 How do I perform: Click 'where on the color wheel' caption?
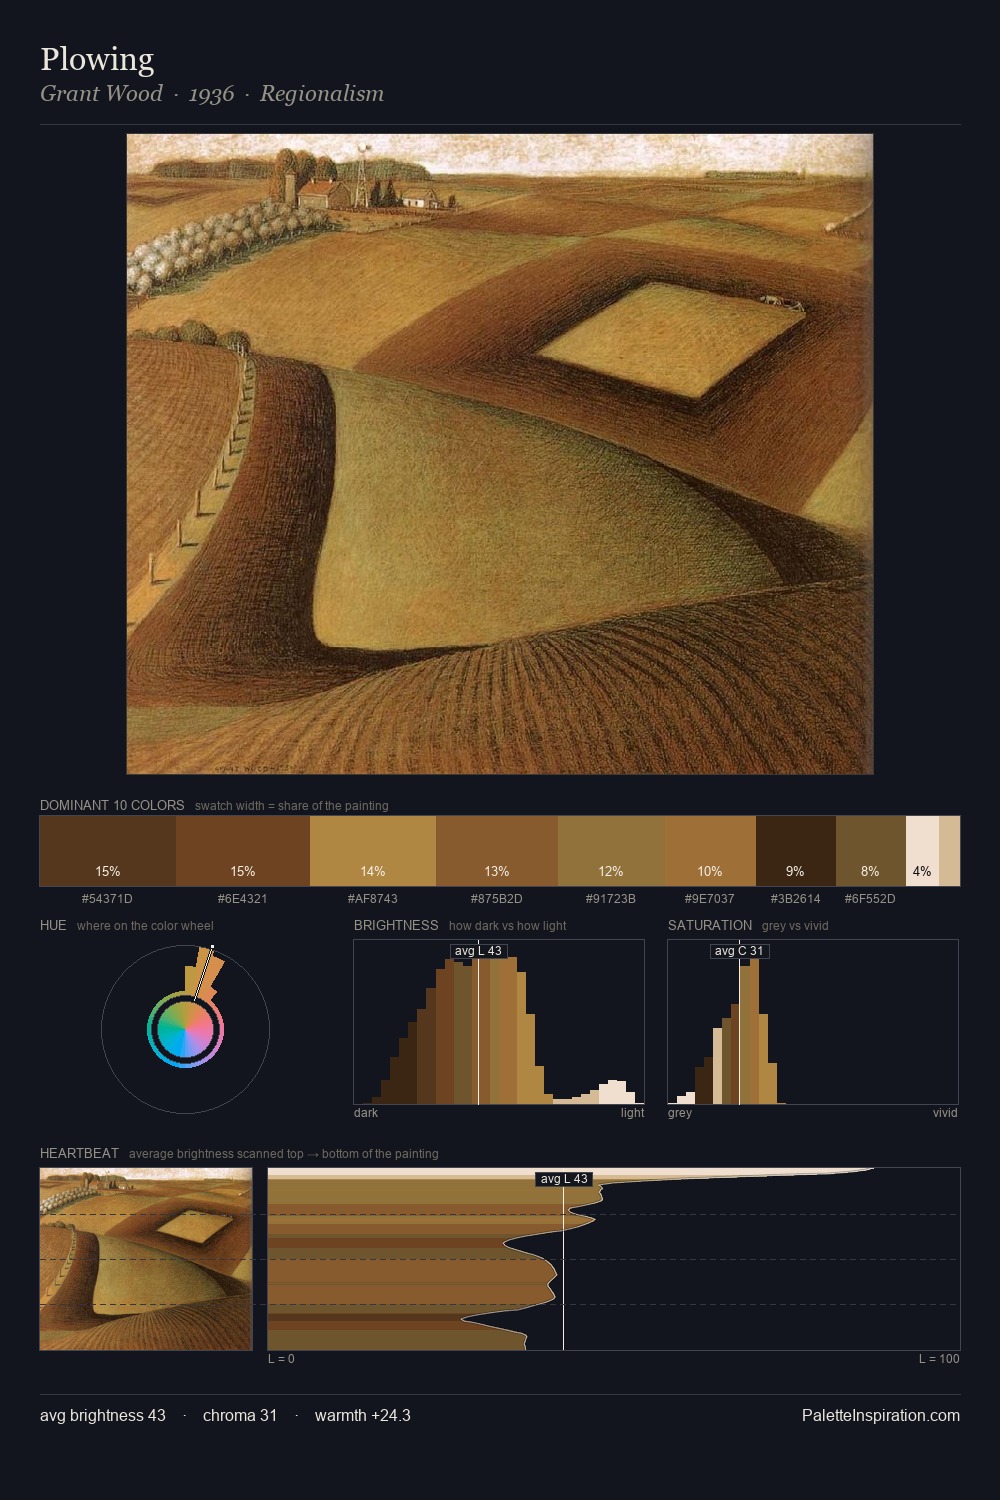tap(145, 926)
